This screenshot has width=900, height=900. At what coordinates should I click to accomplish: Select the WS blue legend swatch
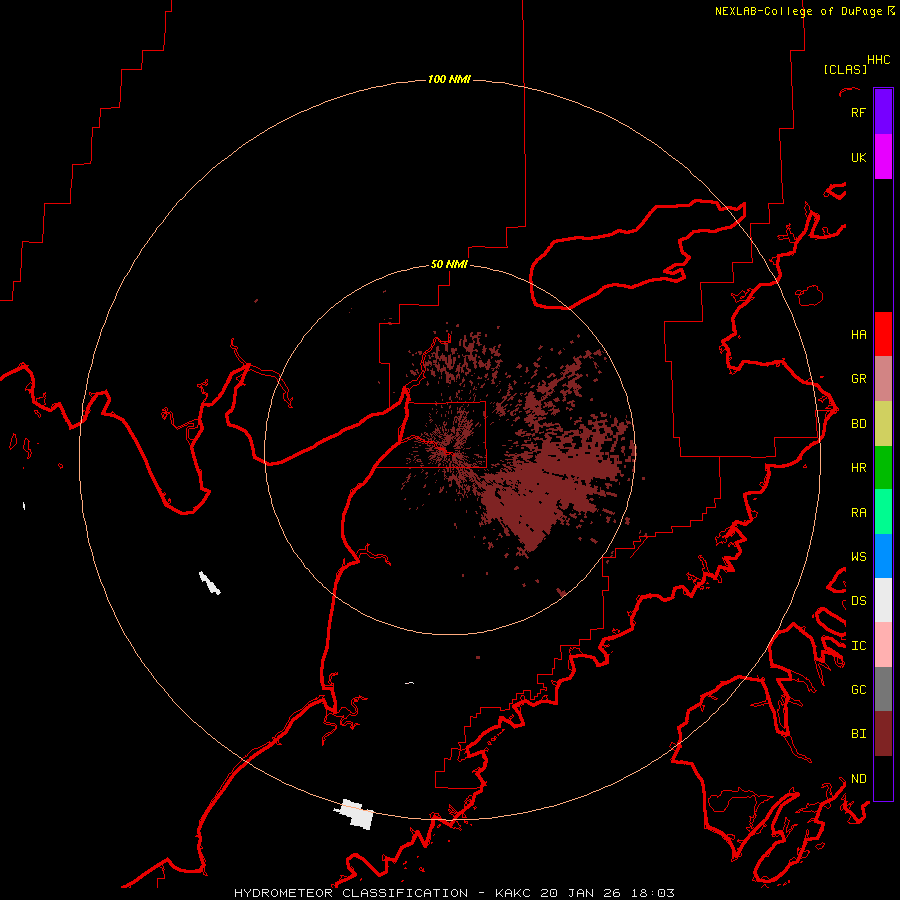click(883, 556)
